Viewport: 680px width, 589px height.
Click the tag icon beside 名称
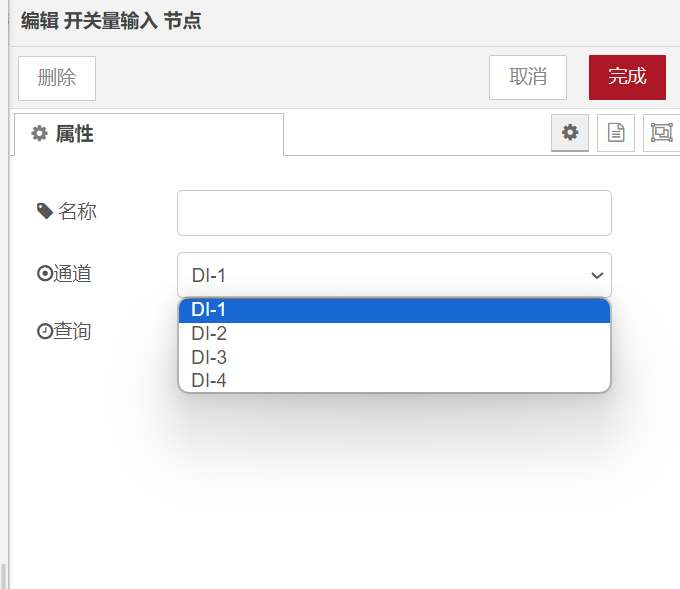coord(45,211)
